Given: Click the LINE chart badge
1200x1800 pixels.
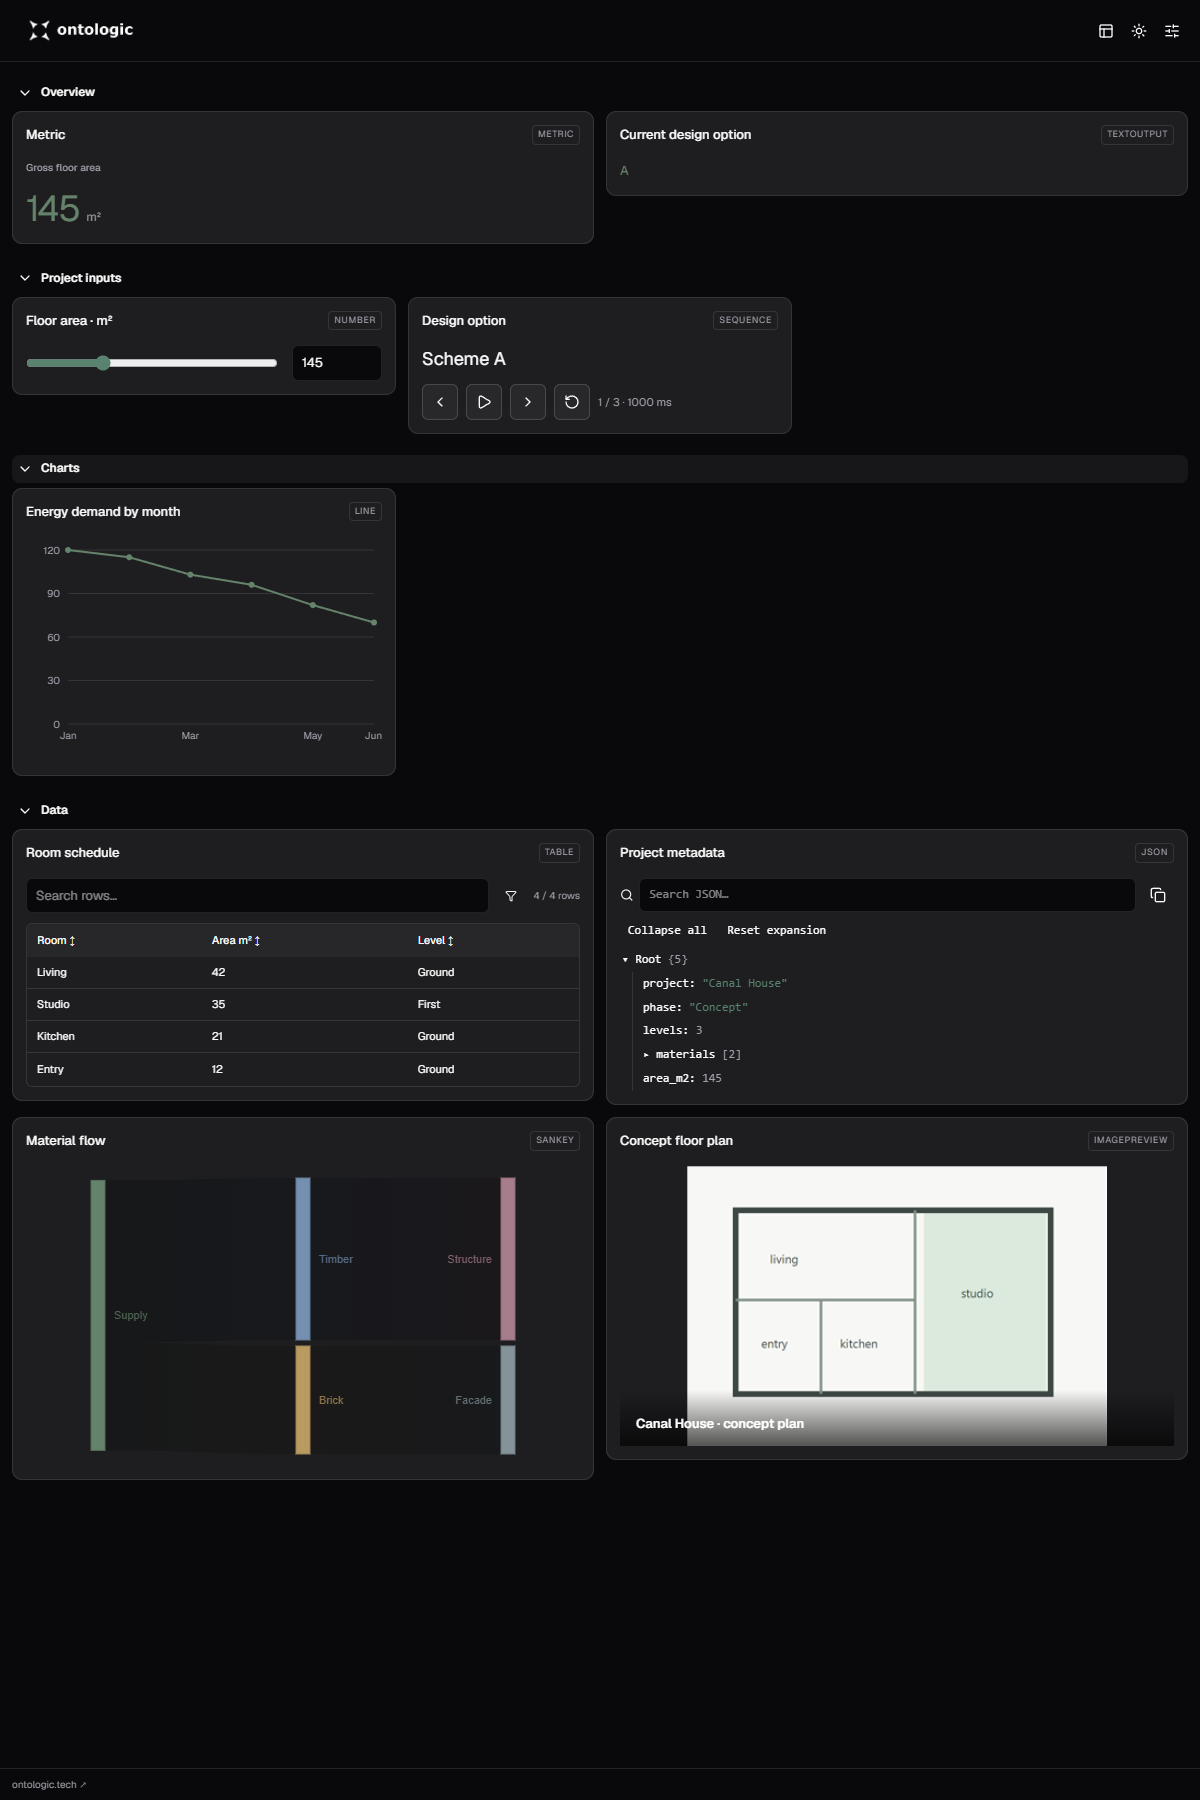Looking at the screenshot, I should pyautogui.click(x=365, y=511).
